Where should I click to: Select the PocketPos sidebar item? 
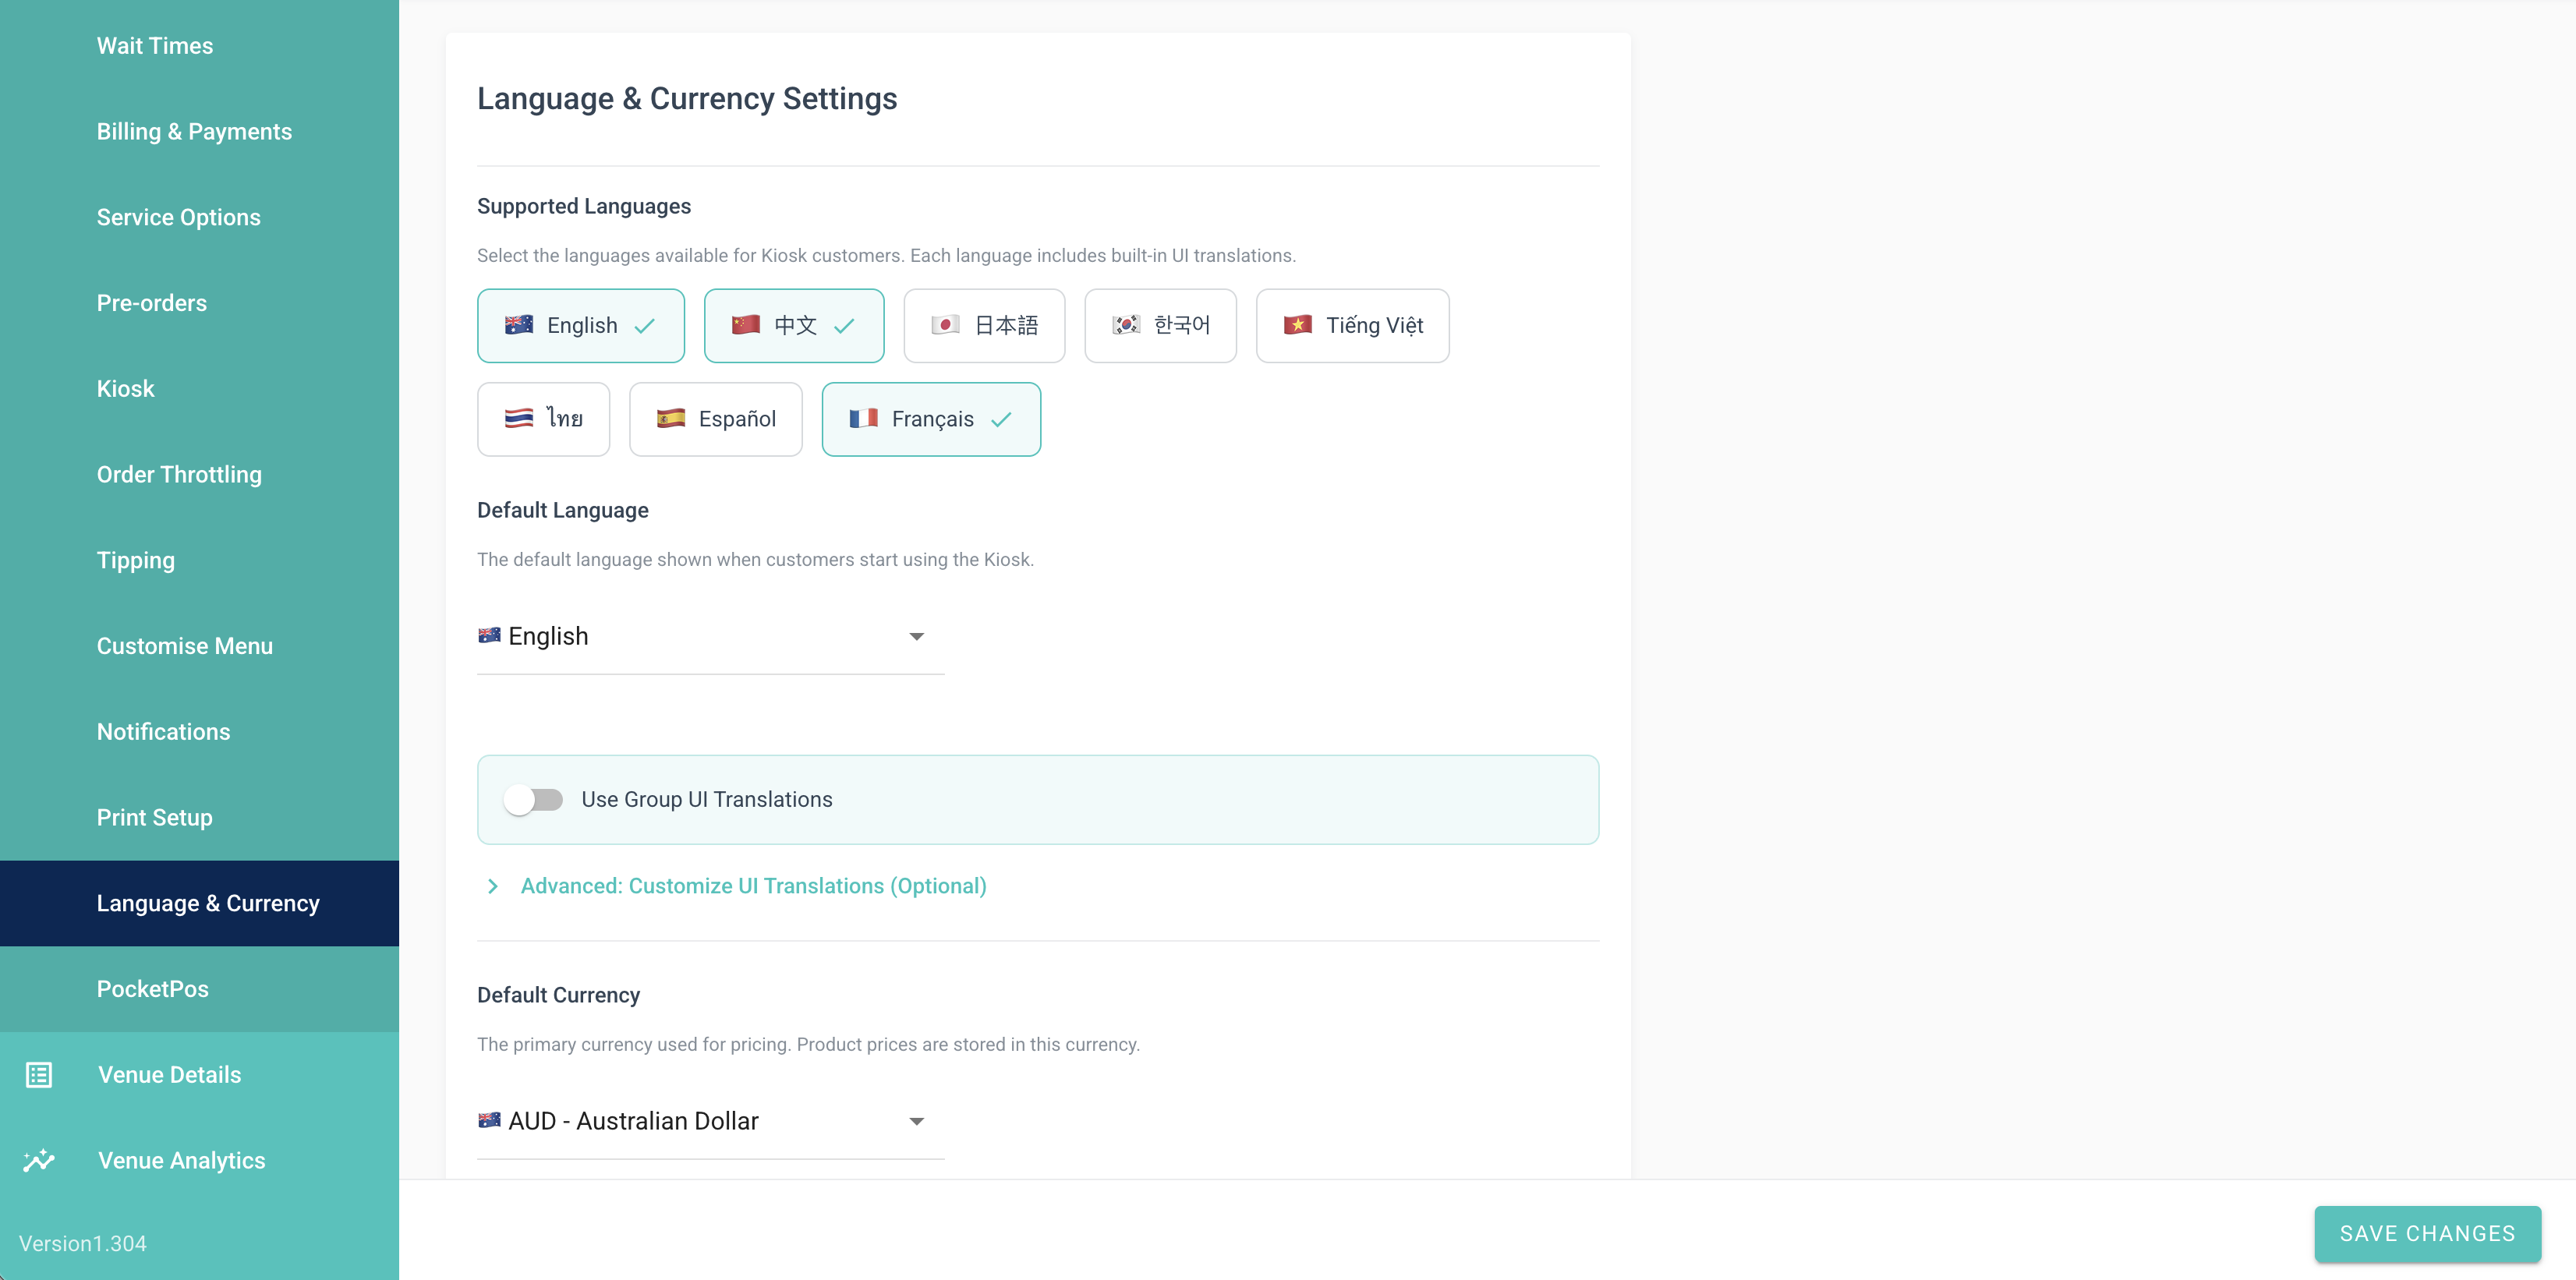click(x=152, y=989)
